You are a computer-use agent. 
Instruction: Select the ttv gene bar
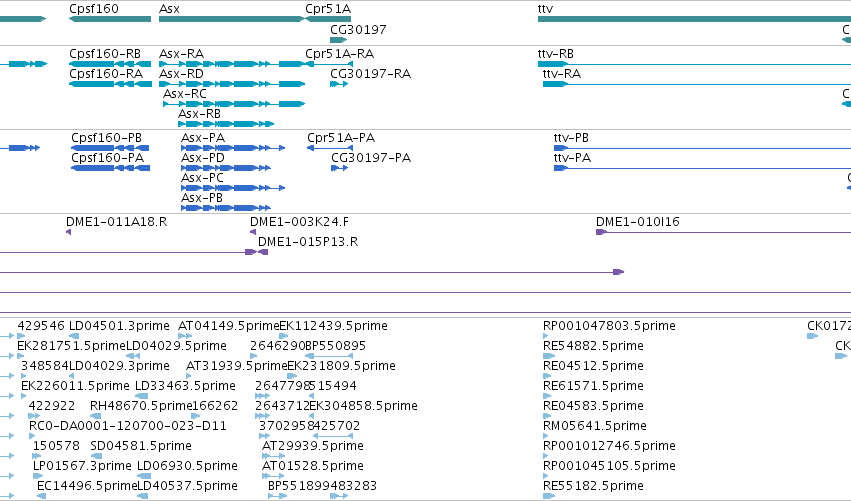tap(694, 19)
